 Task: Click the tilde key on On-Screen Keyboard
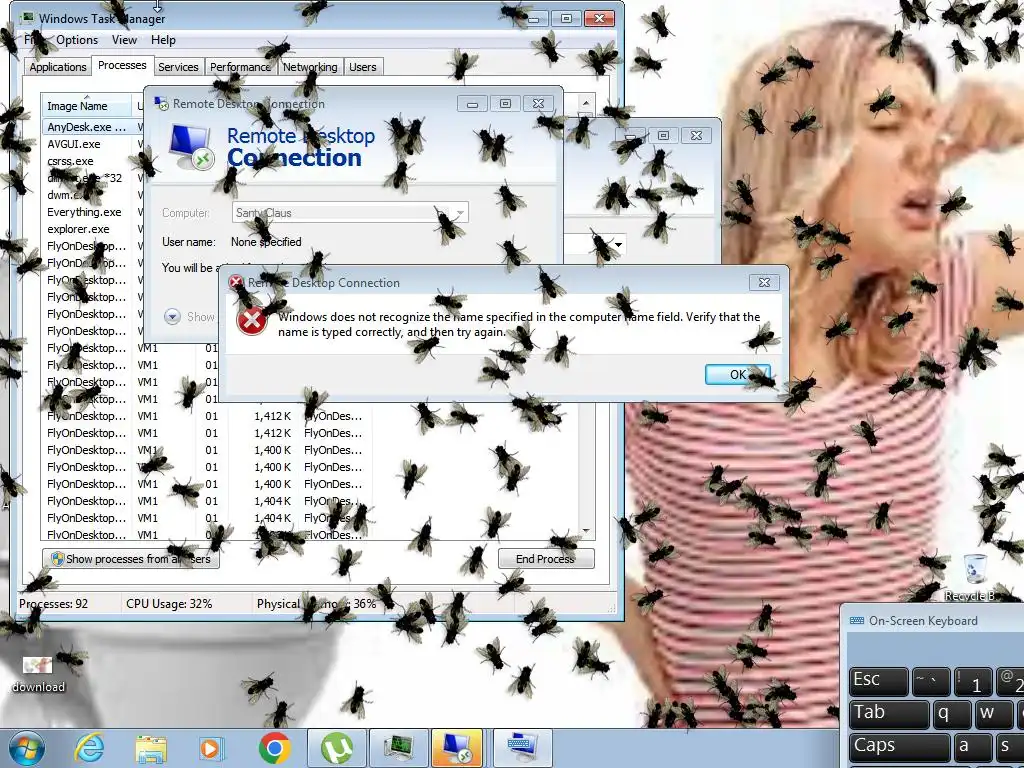[931, 681]
